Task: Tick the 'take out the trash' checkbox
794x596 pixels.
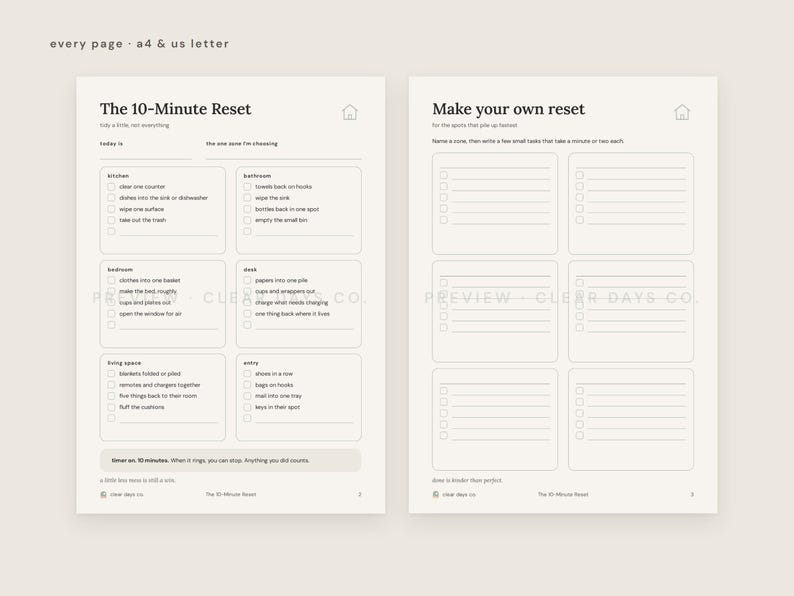Action: 111,220
